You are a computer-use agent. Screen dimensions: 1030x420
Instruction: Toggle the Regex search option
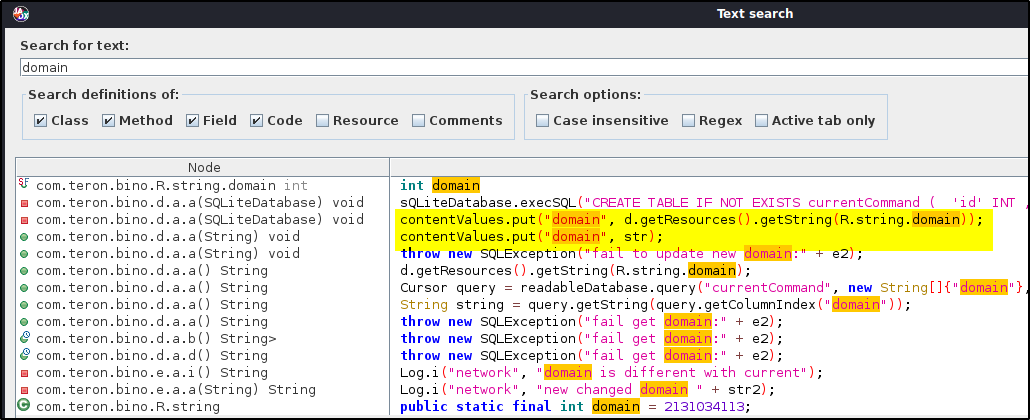point(689,121)
